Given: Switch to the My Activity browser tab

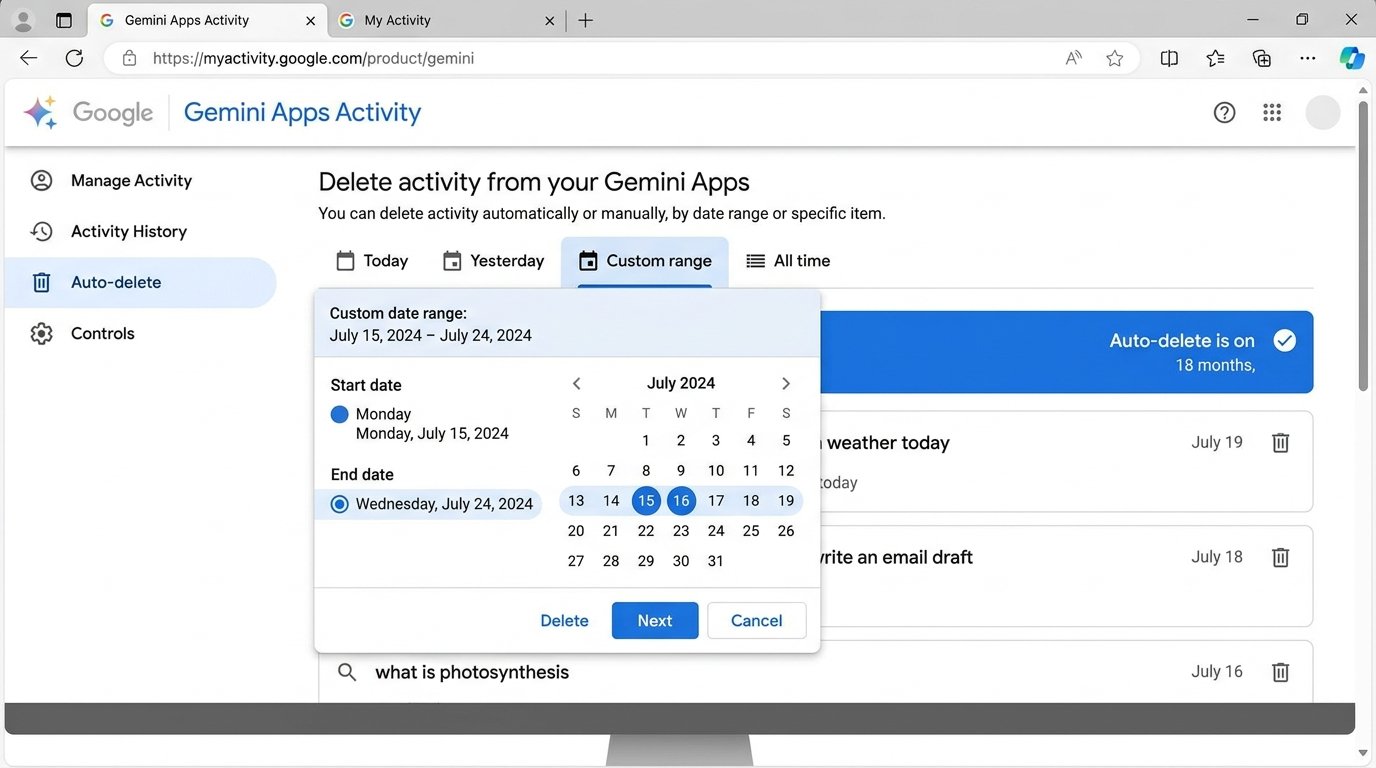Looking at the screenshot, I should tap(447, 20).
